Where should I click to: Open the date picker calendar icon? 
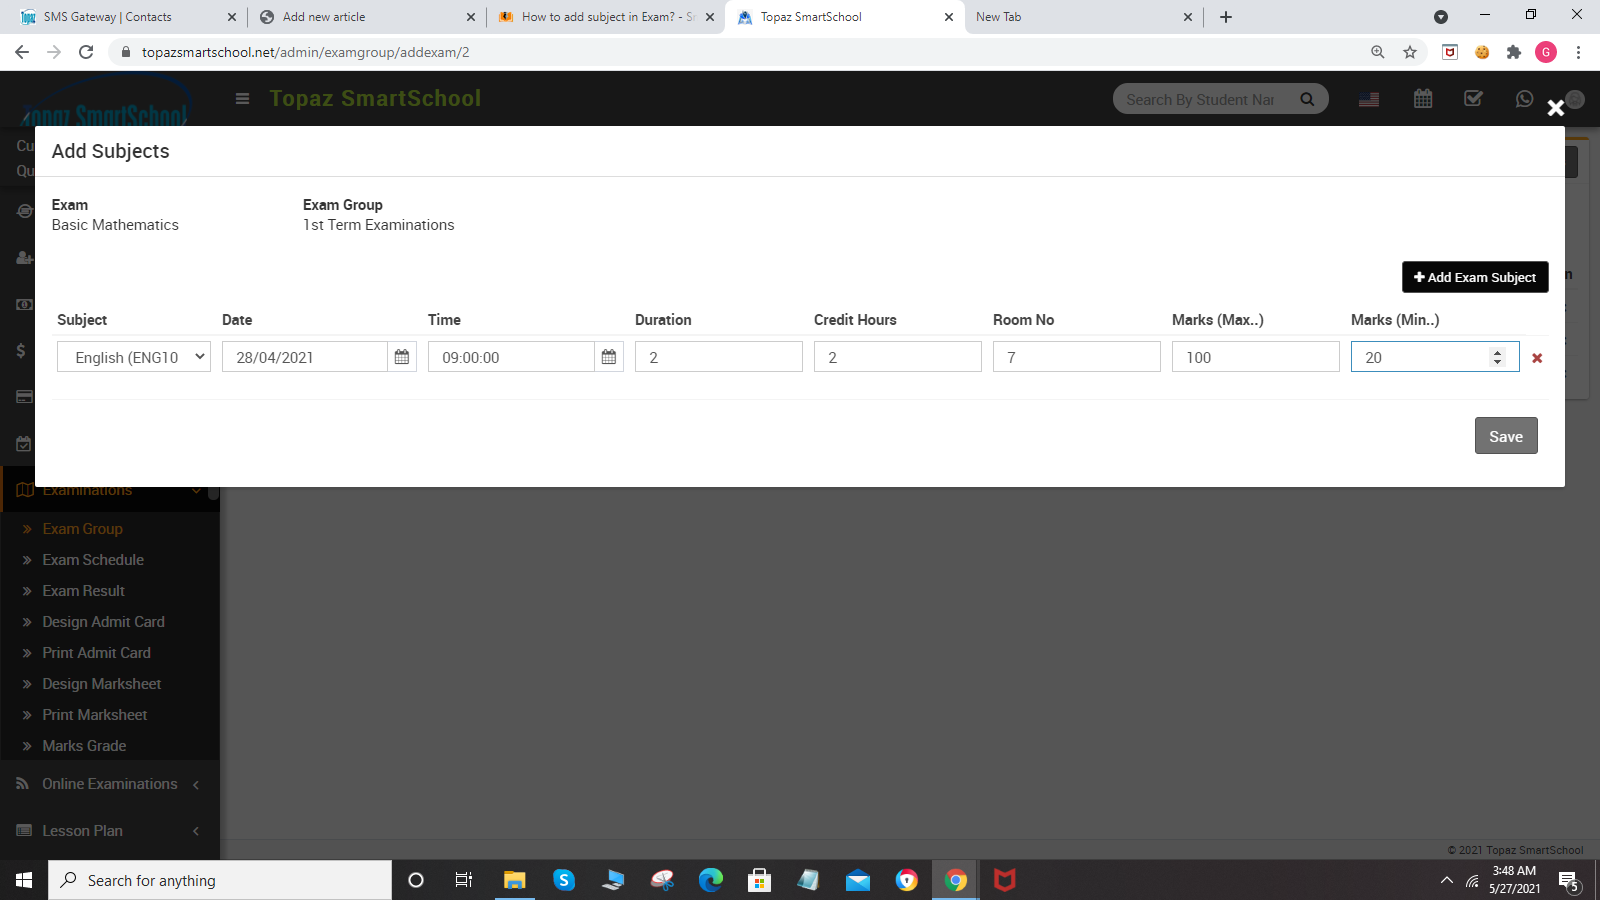click(x=402, y=357)
